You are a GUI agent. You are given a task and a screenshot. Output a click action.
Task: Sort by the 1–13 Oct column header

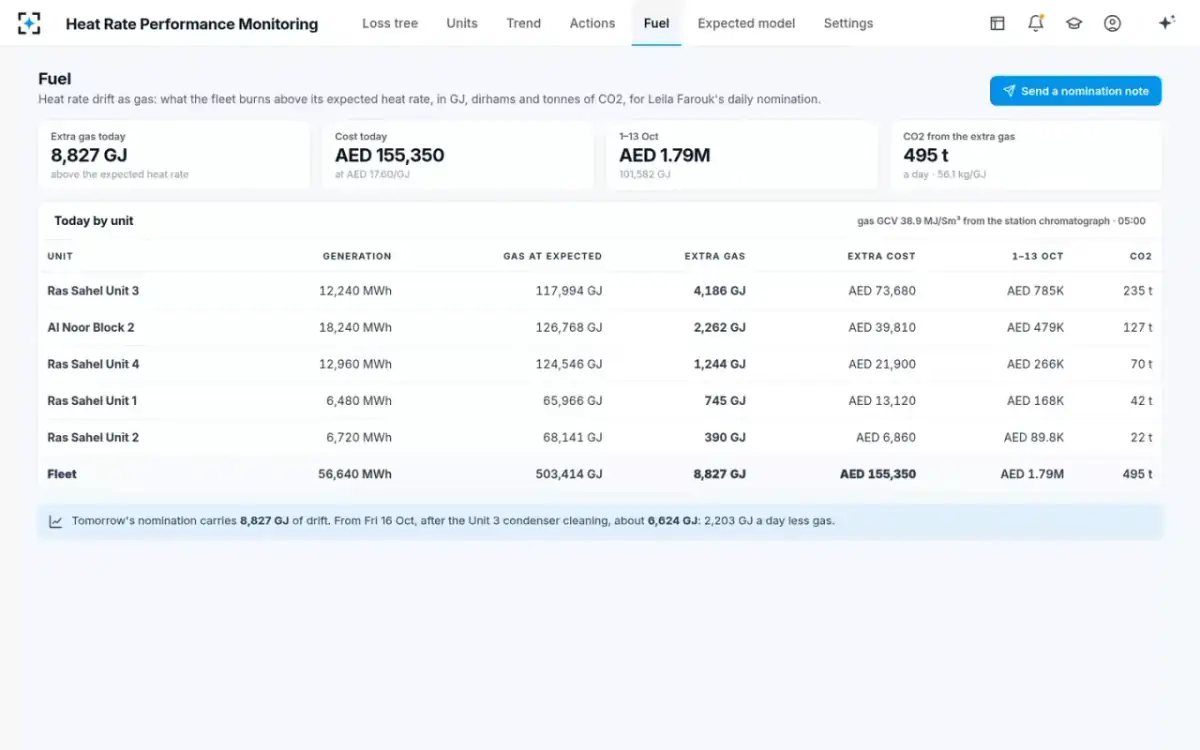pyautogui.click(x=1037, y=256)
